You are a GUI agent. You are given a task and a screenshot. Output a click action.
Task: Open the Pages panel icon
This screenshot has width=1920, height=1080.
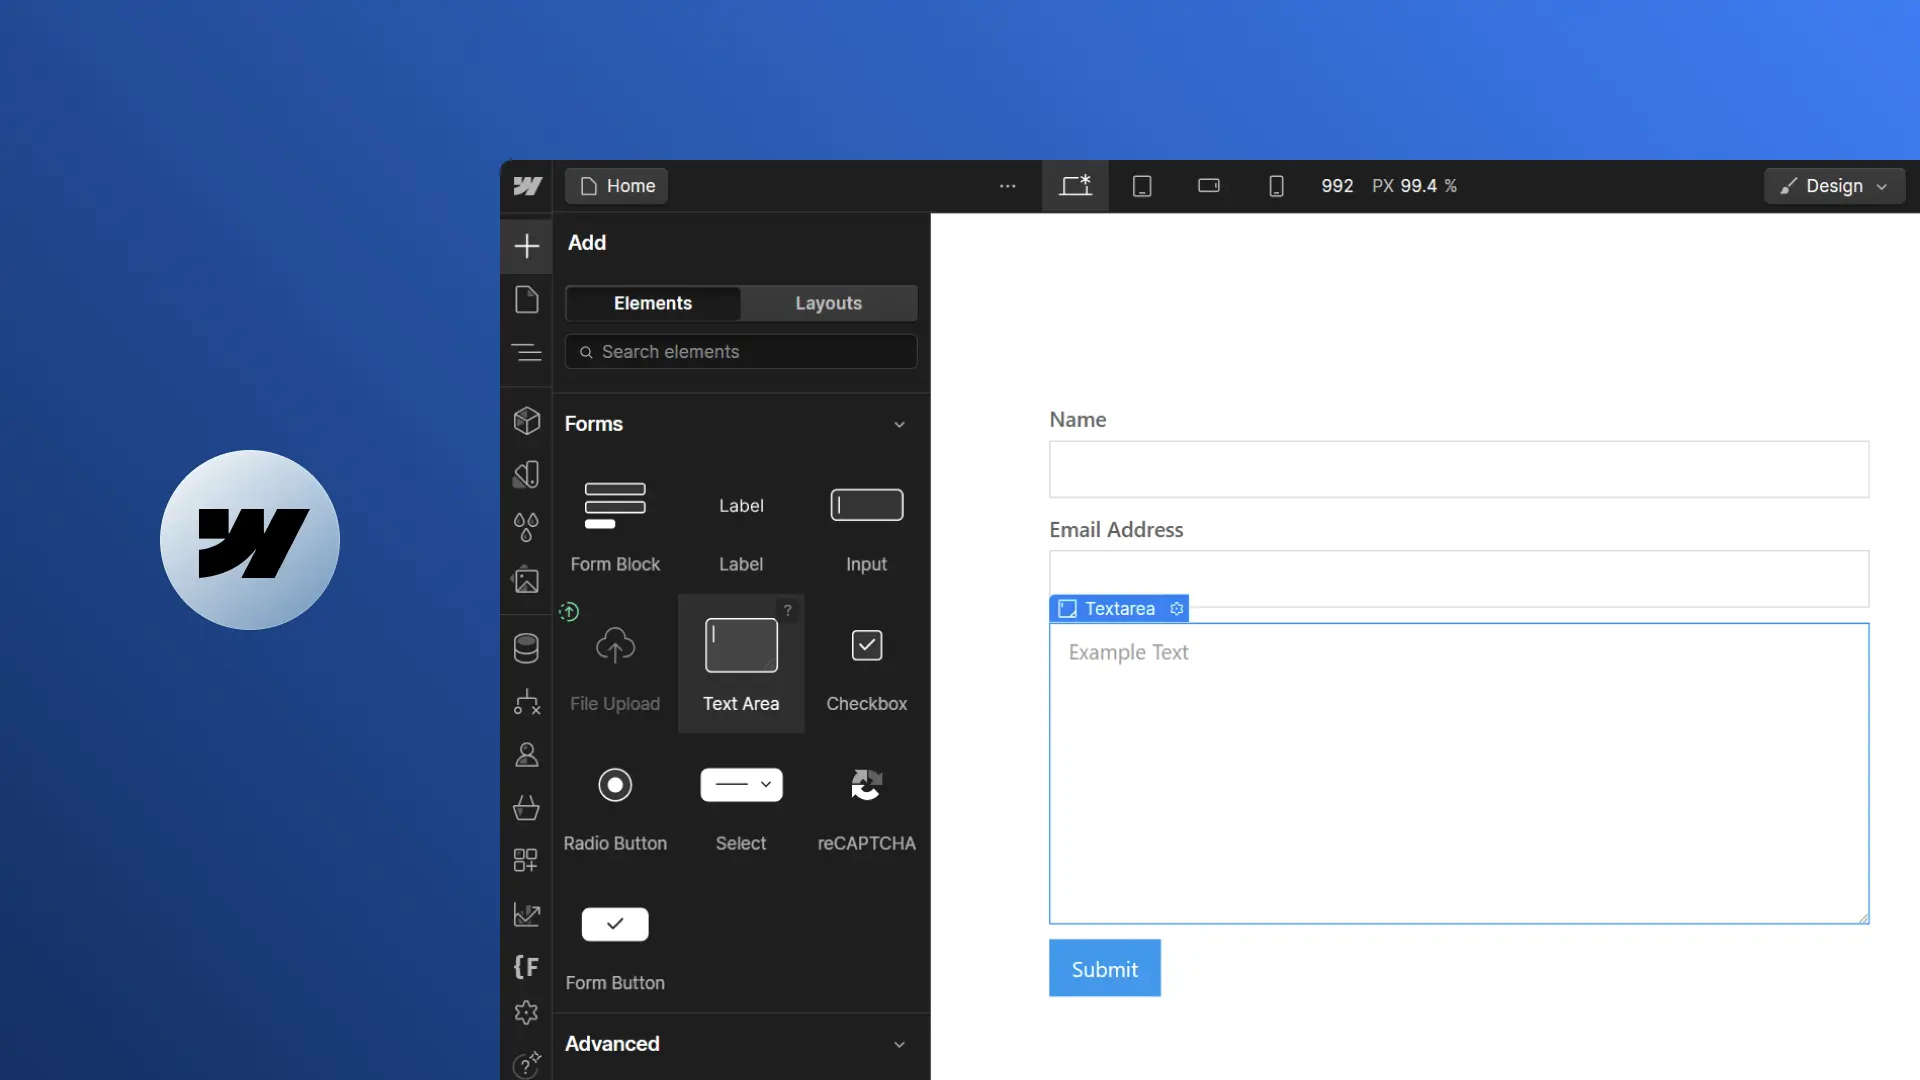click(x=527, y=300)
